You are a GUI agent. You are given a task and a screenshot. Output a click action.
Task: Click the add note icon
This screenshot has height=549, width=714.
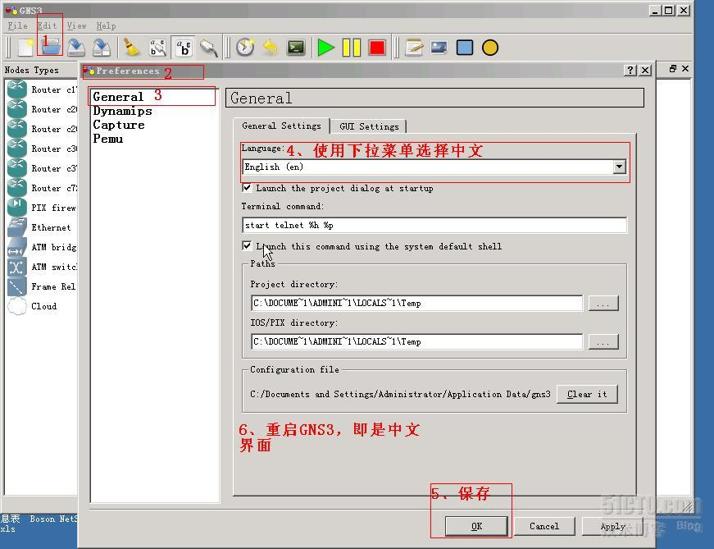click(x=414, y=47)
